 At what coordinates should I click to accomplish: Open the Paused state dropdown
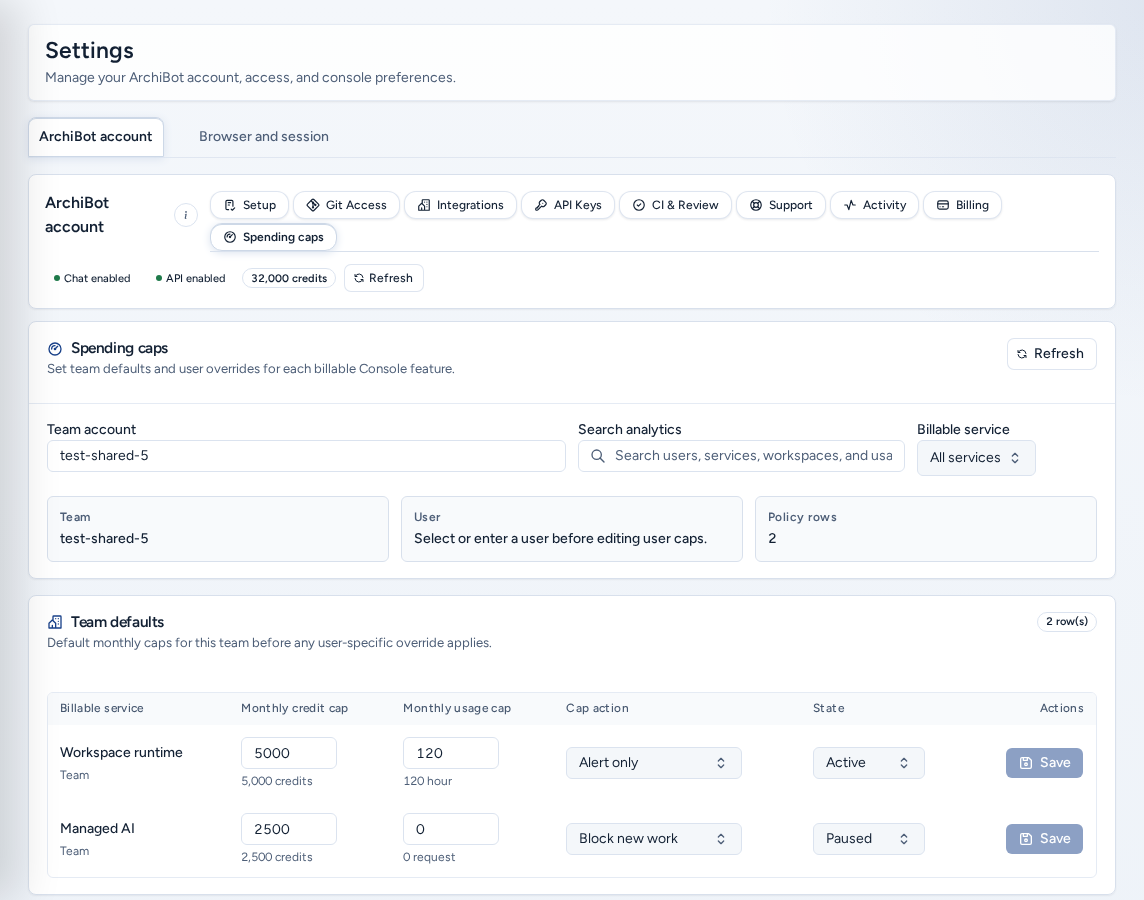[x=868, y=839]
